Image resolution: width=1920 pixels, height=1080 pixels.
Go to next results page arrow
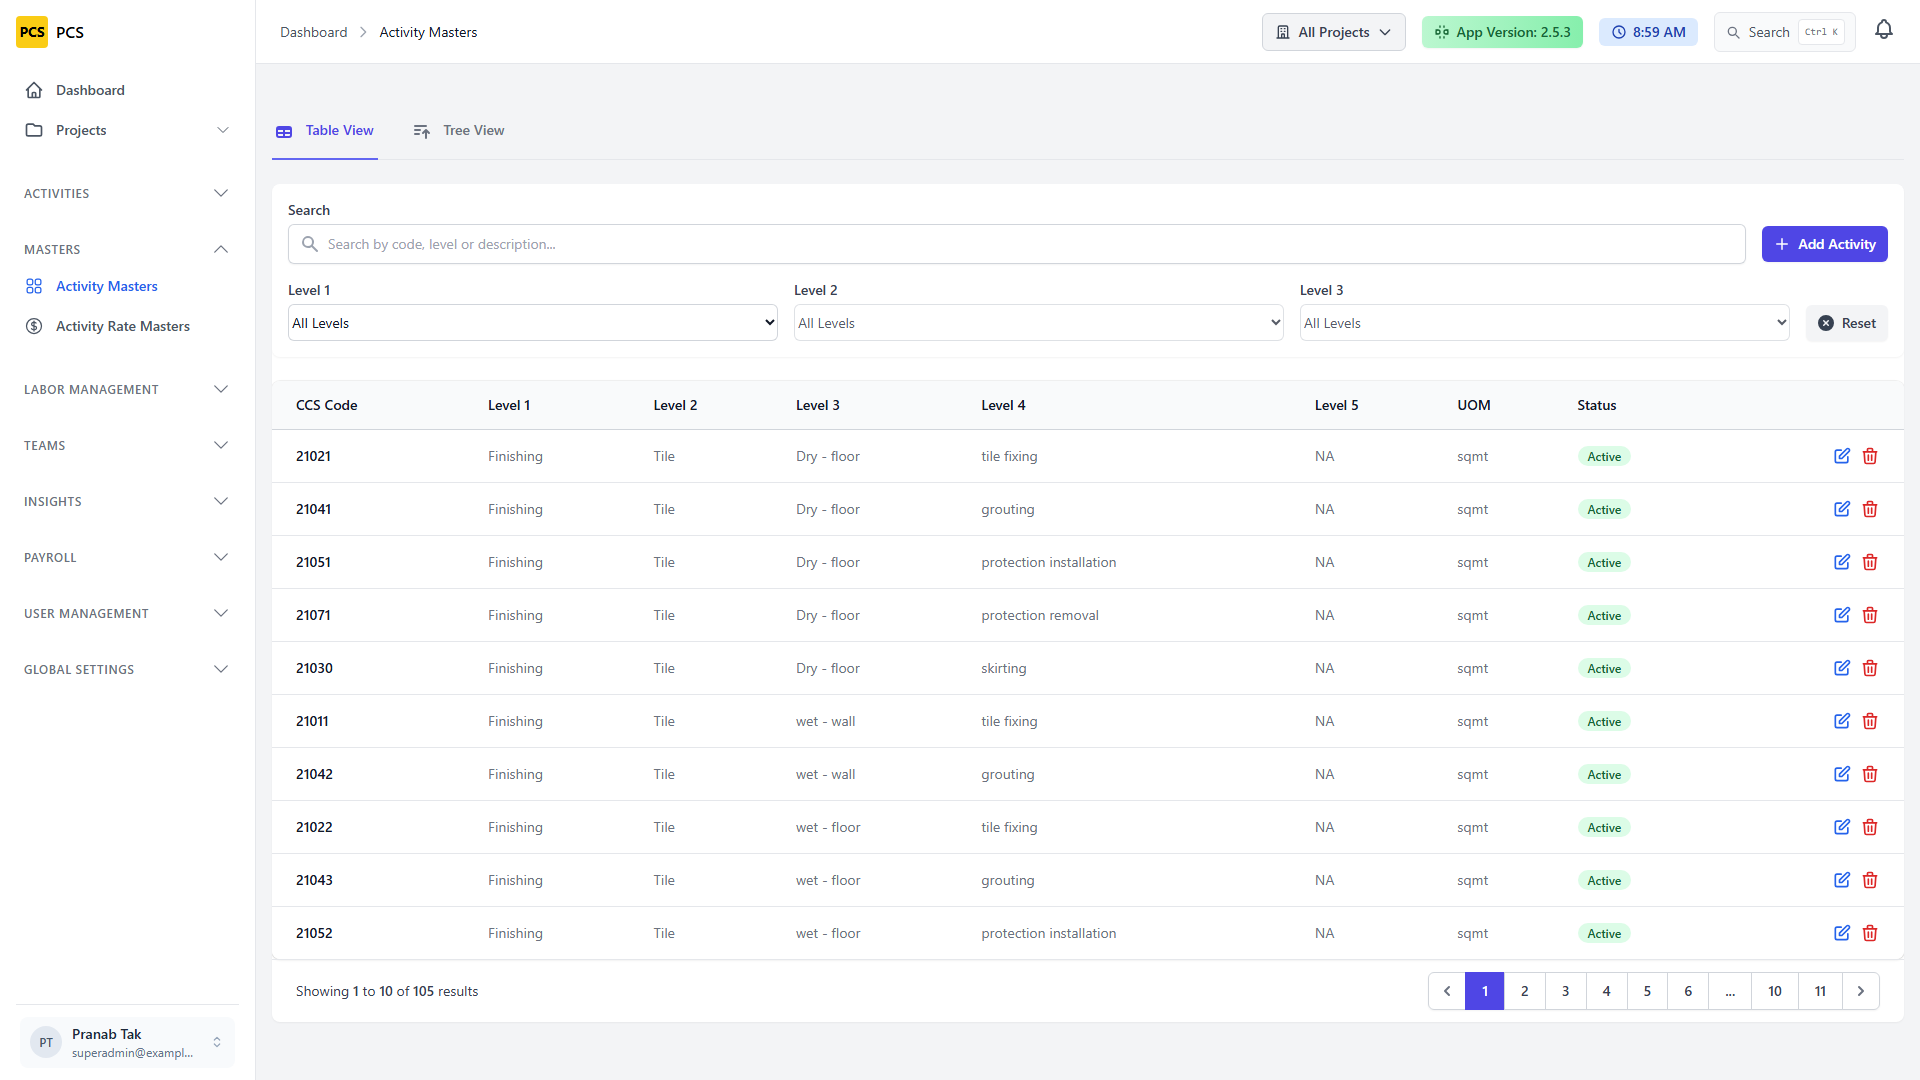coord(1860,991)
